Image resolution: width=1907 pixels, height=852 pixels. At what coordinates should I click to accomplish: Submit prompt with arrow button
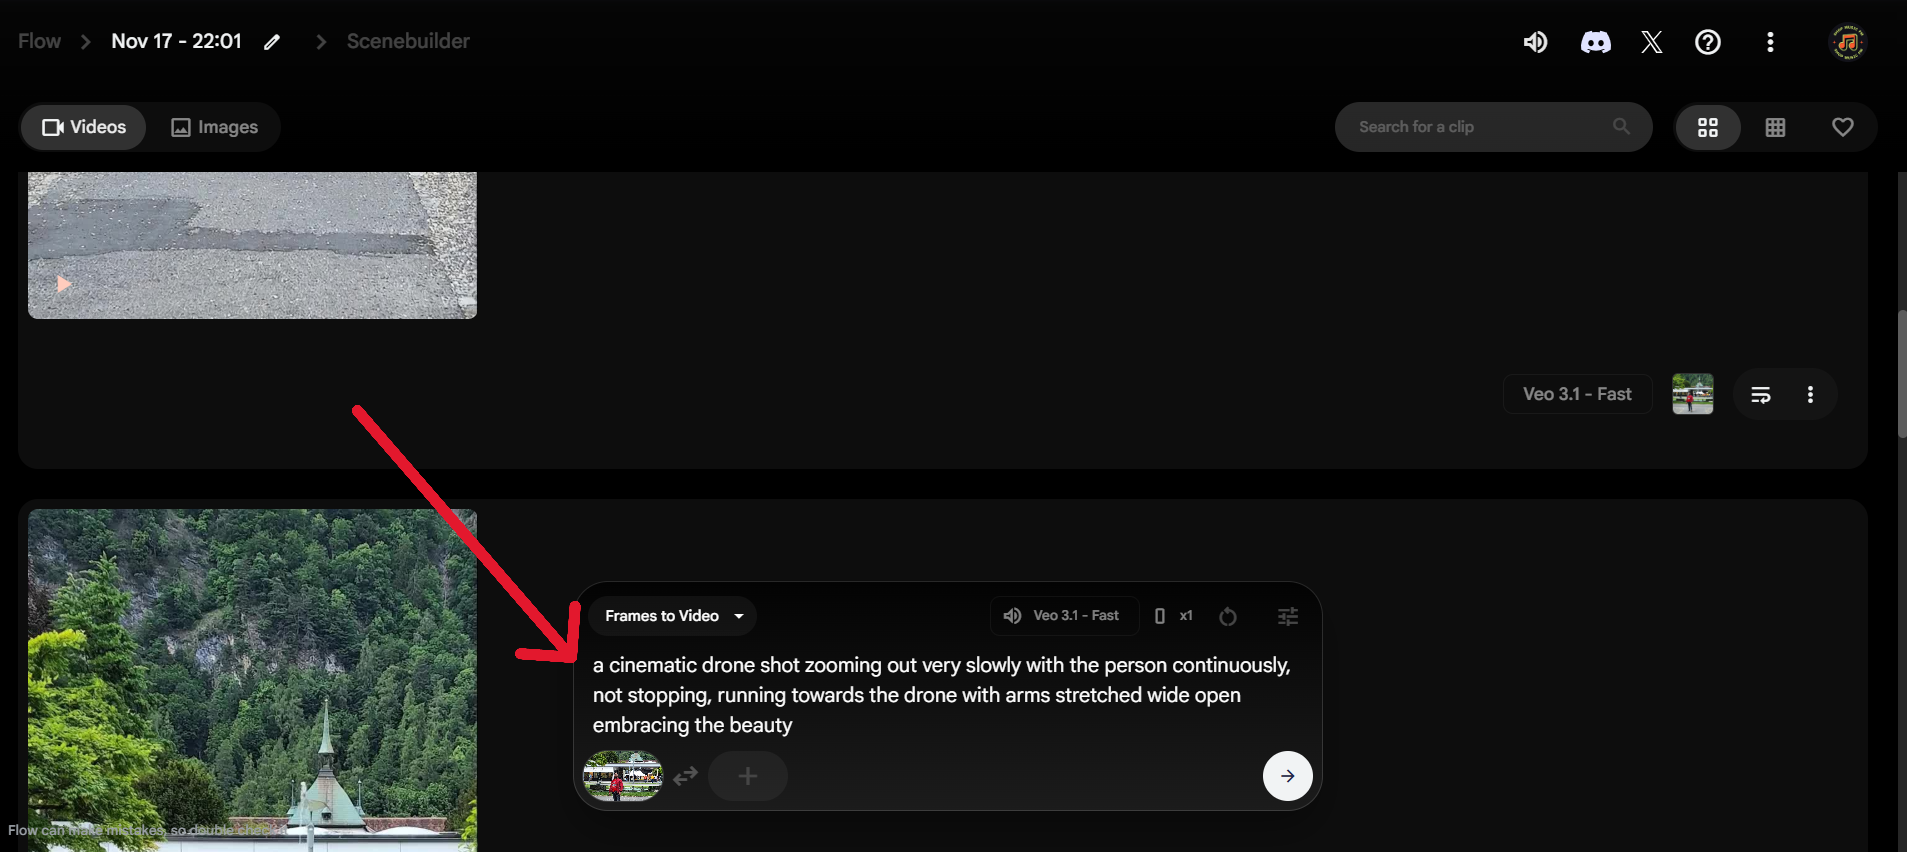point(1288,776)
